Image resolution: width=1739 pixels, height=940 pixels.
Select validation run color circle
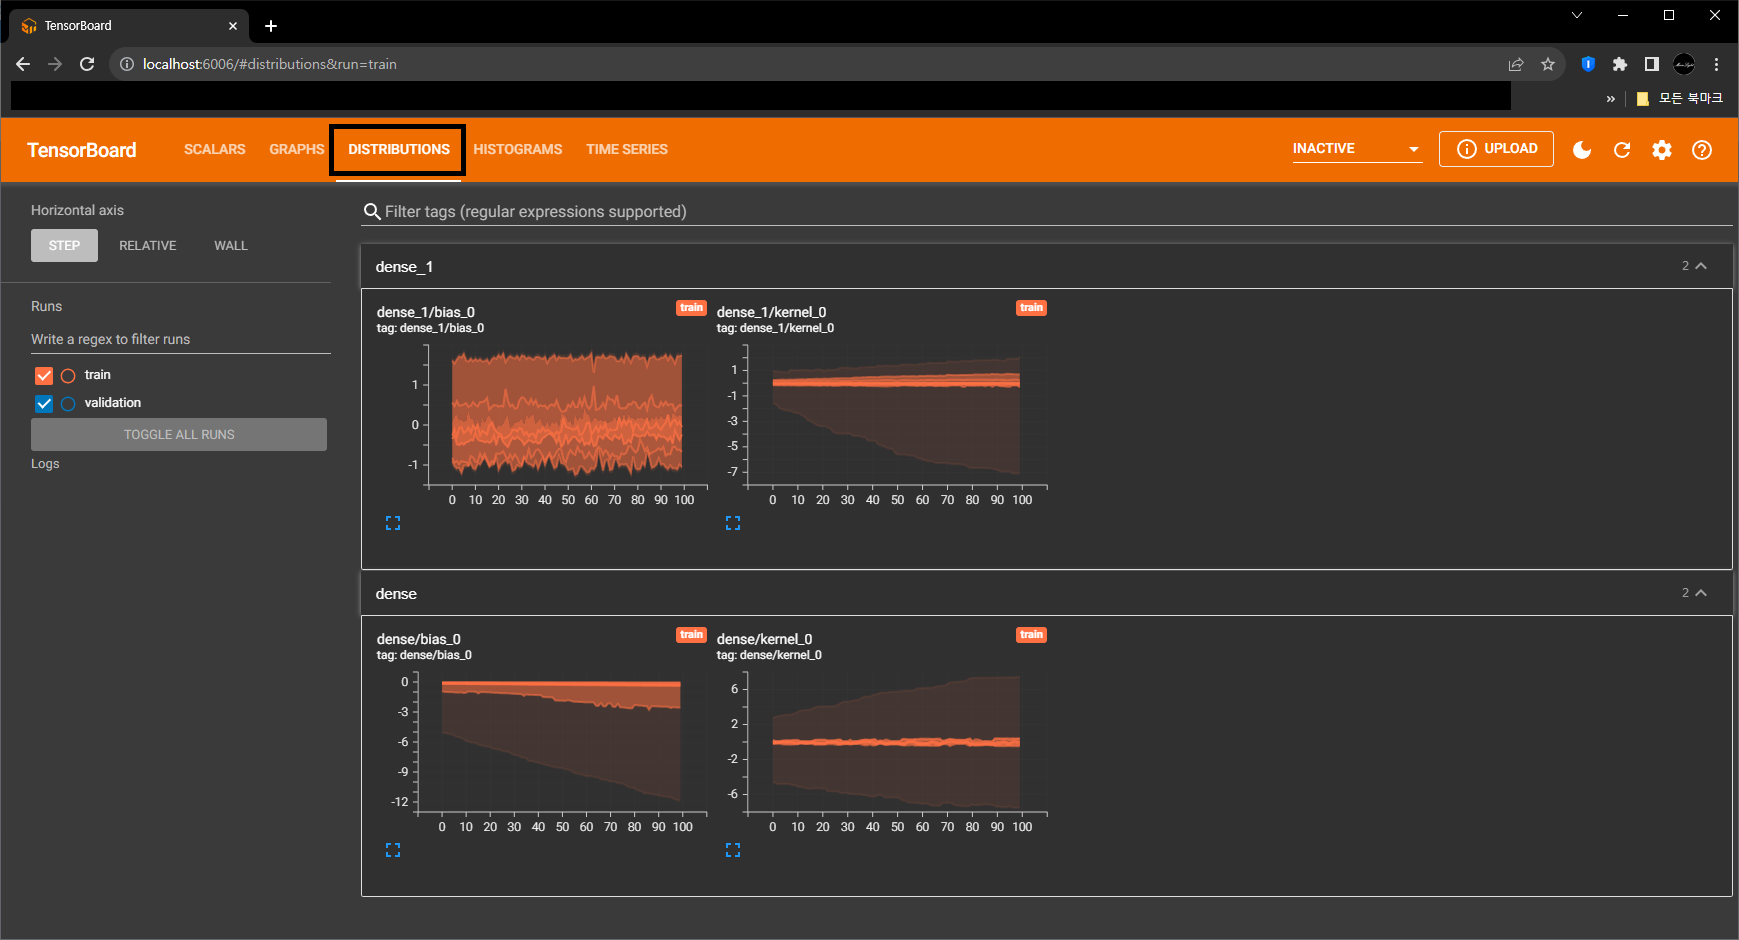pos(68,404)
